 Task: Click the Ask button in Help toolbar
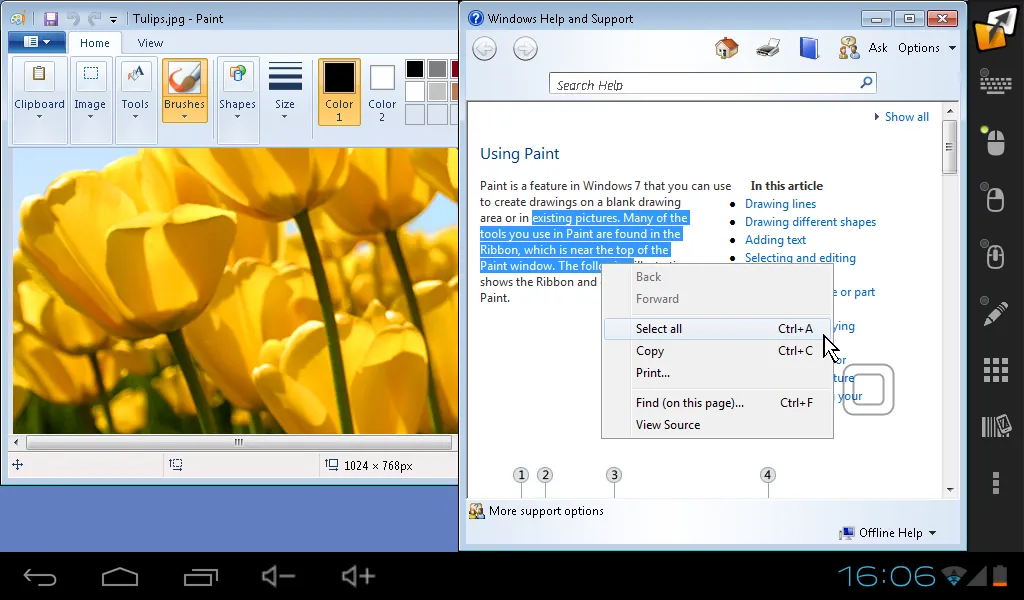click(x=863, y=48)
